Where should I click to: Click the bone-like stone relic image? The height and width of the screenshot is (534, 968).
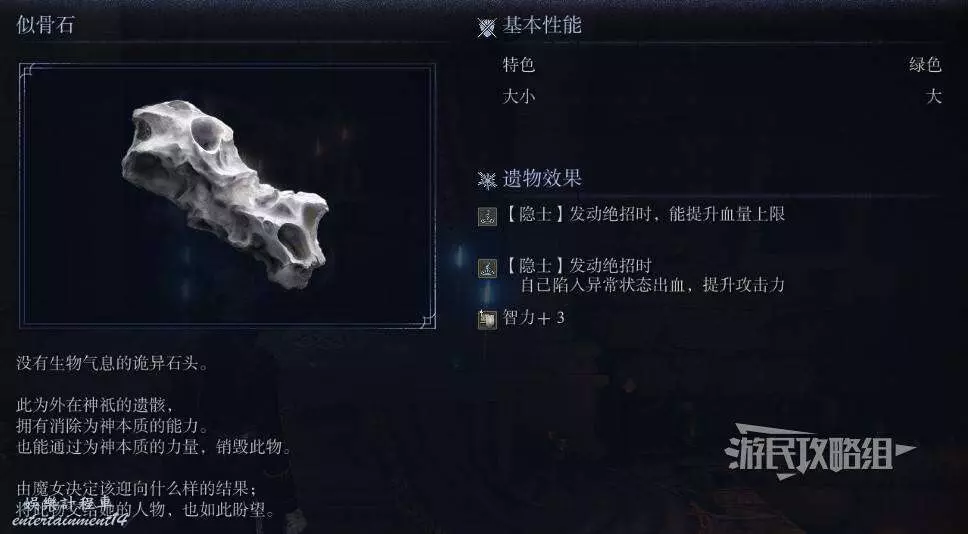pyautogui.click(x=225, y=194)
